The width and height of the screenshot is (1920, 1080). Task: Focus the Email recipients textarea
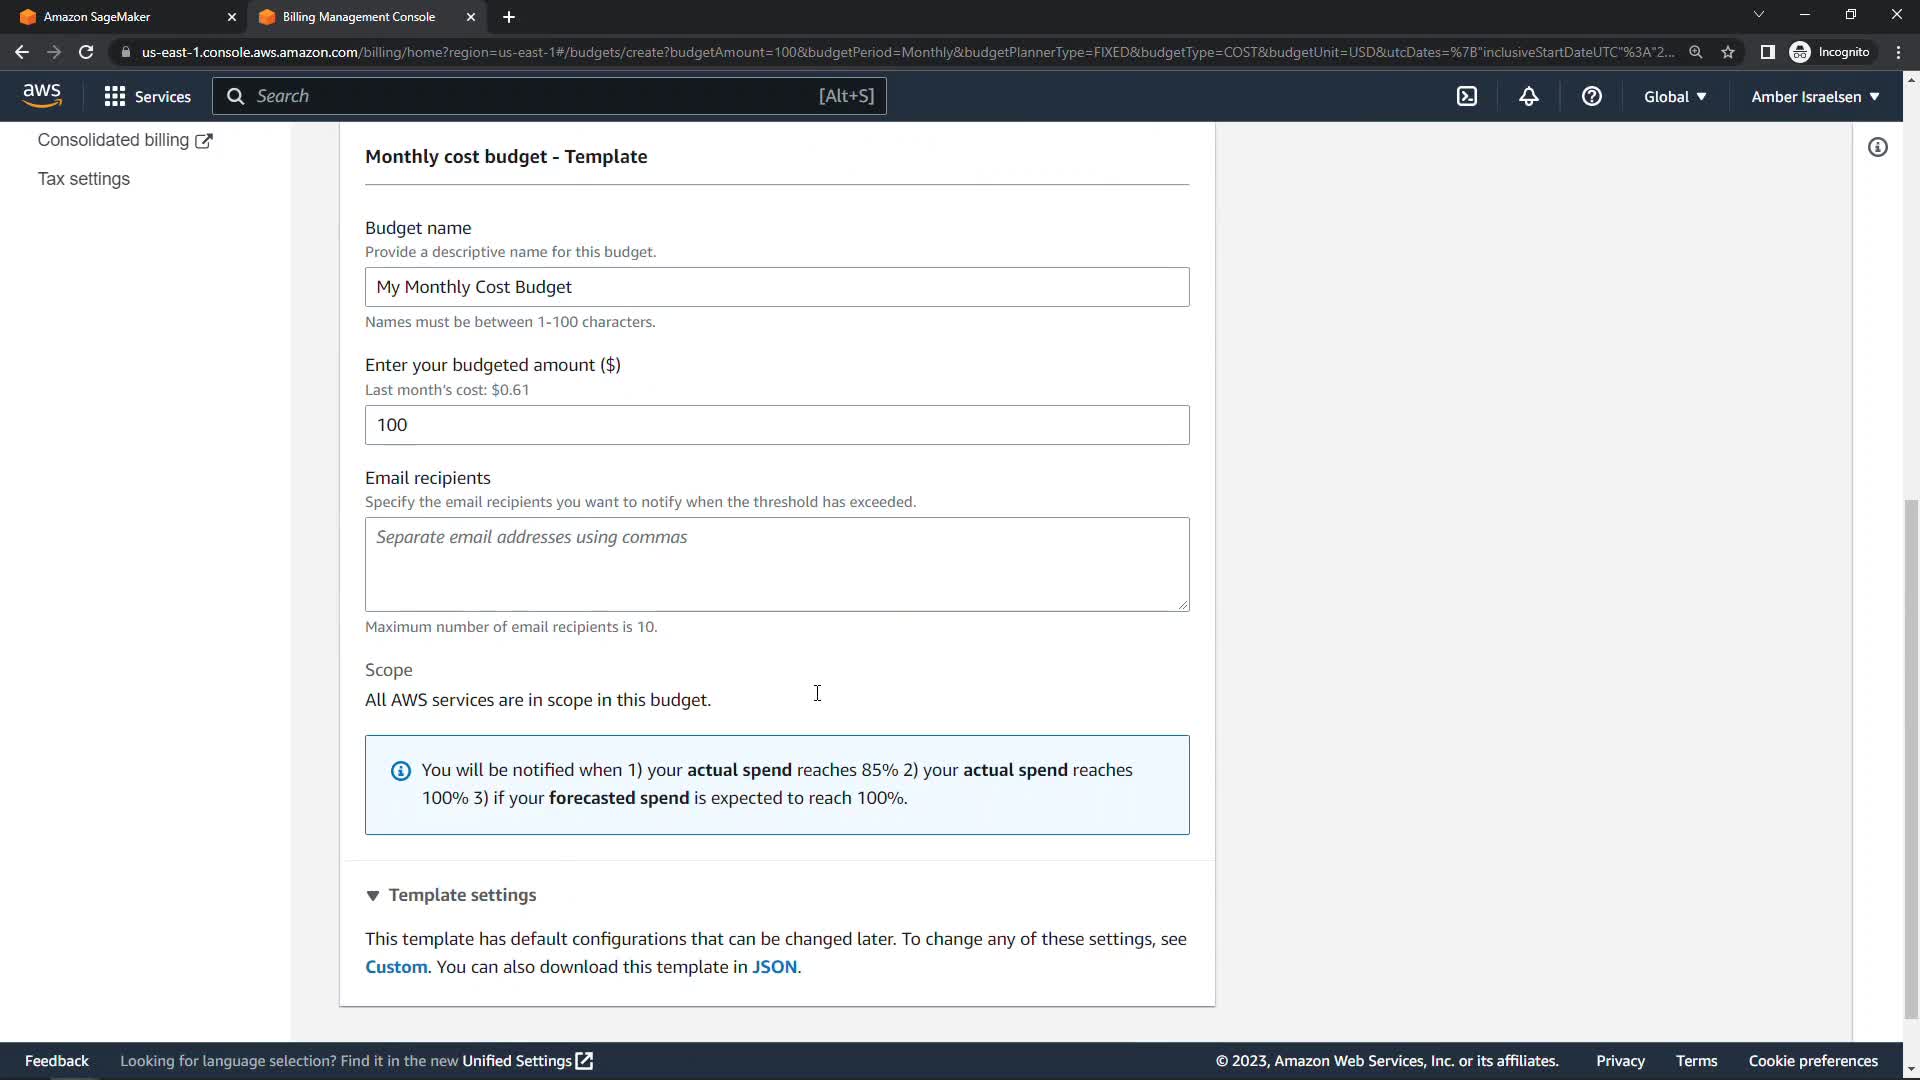tap(777, 564)
